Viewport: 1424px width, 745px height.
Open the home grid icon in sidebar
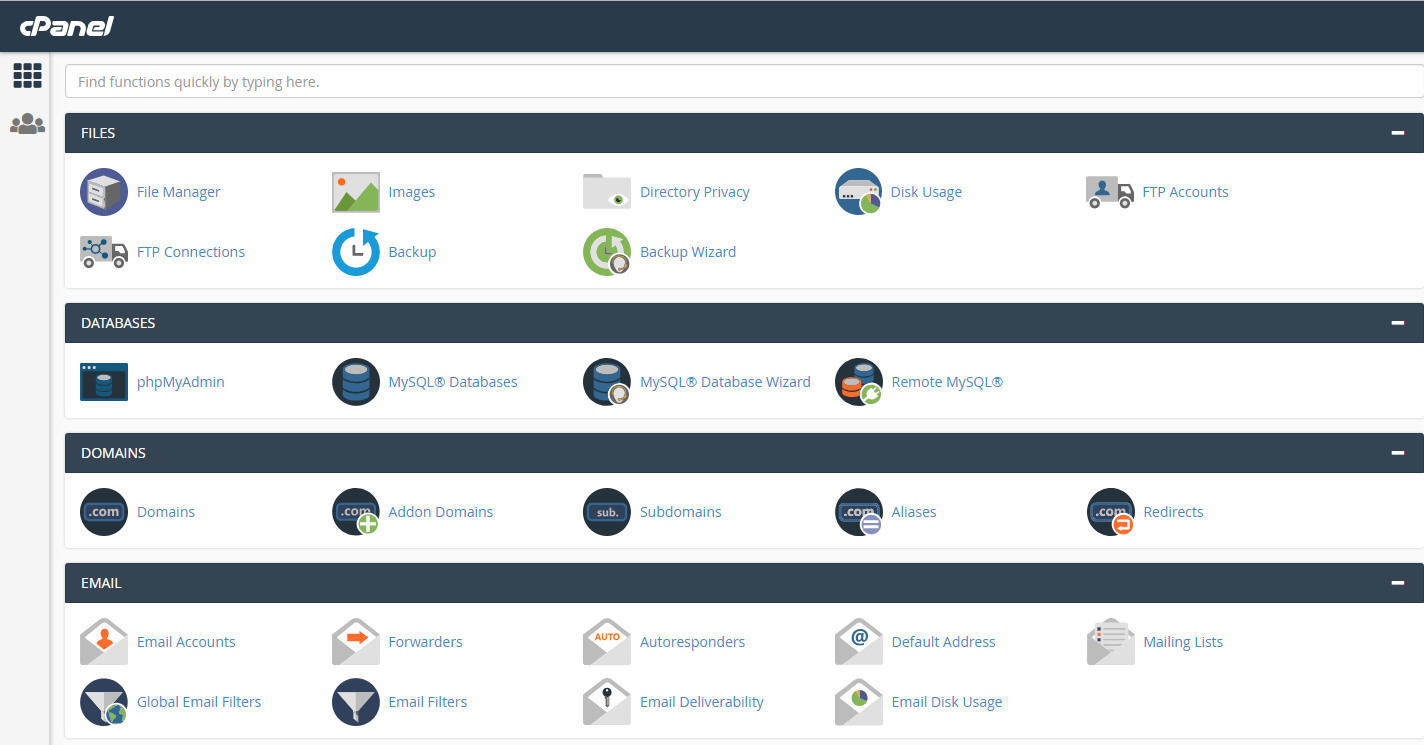click(27, 75)
